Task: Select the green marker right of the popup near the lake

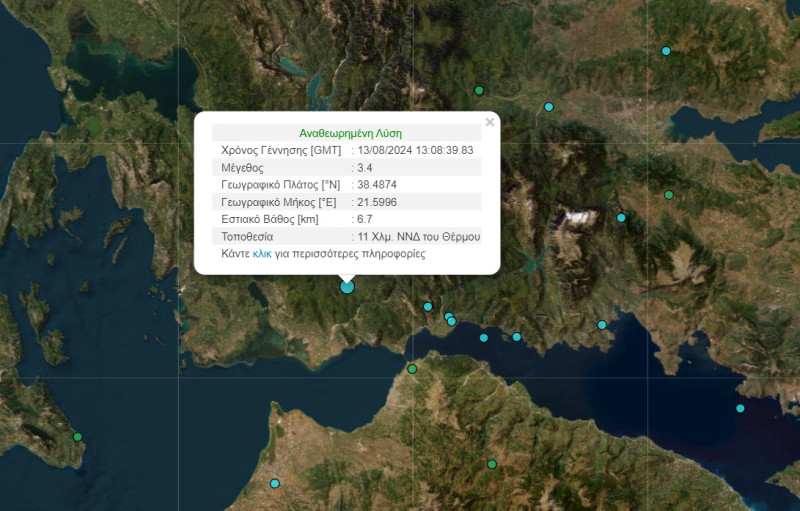Action: (x=669, y=195)
